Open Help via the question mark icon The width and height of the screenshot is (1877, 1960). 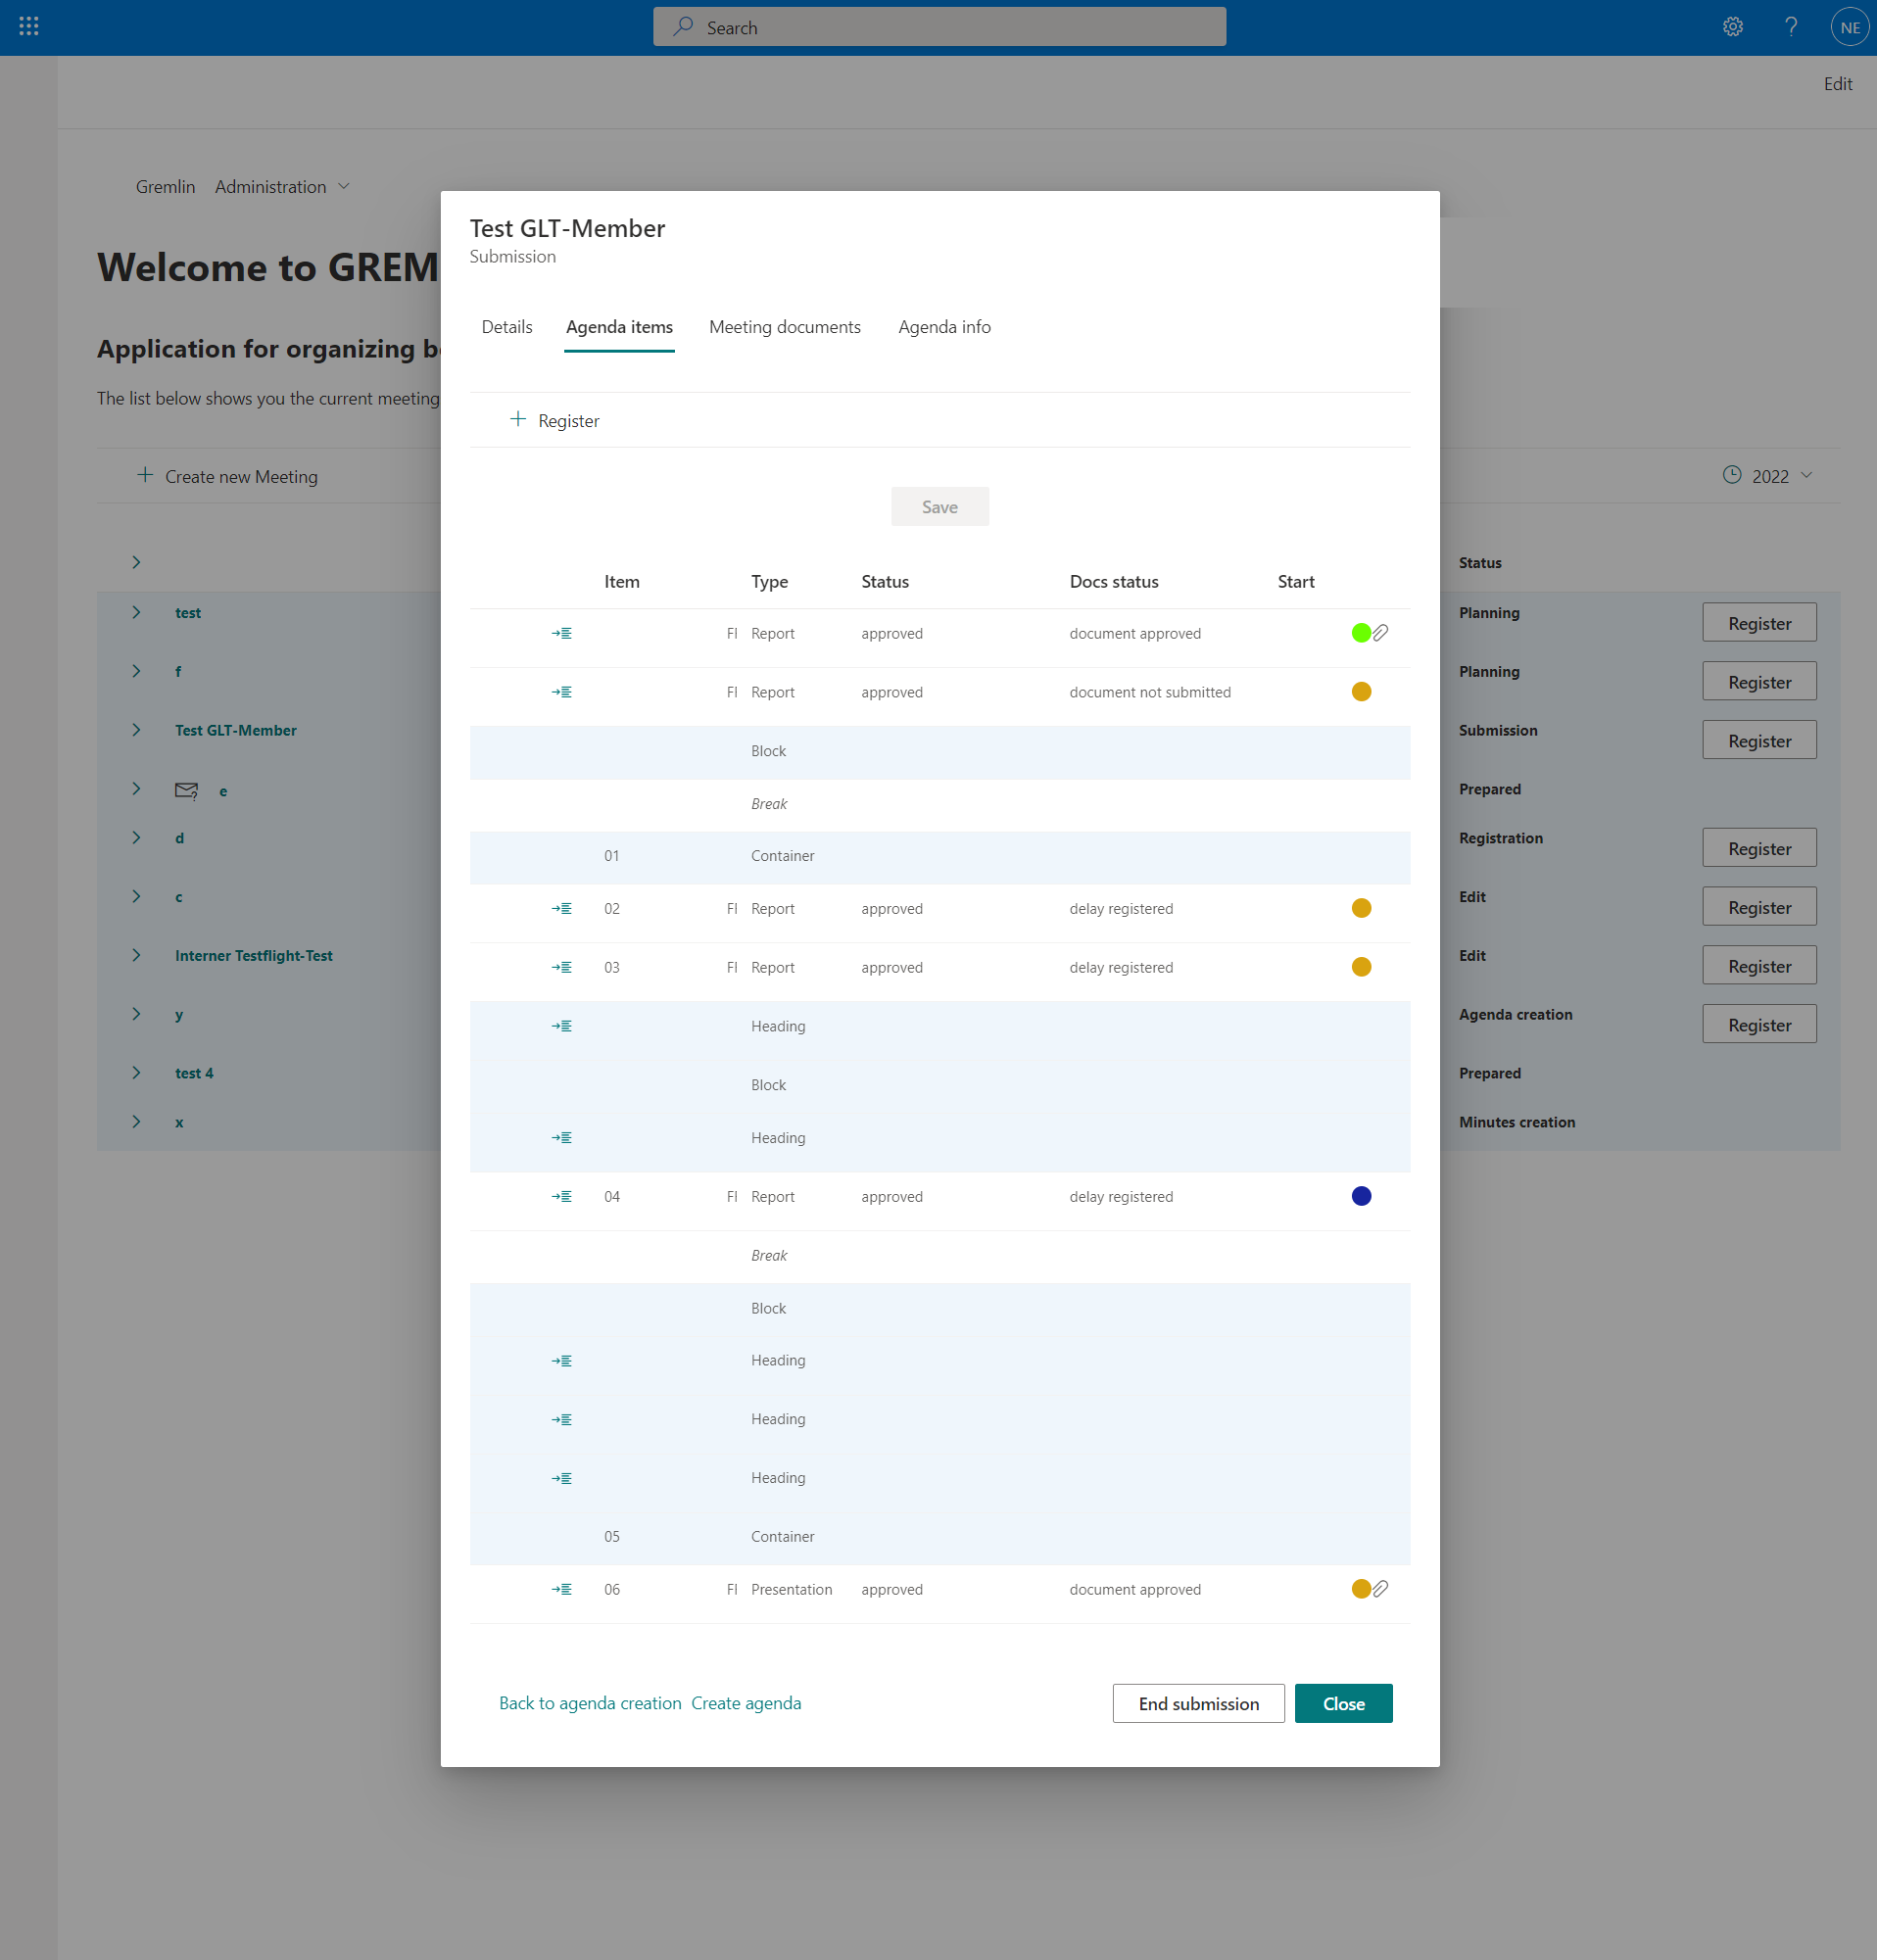[x=1790, y=26]
